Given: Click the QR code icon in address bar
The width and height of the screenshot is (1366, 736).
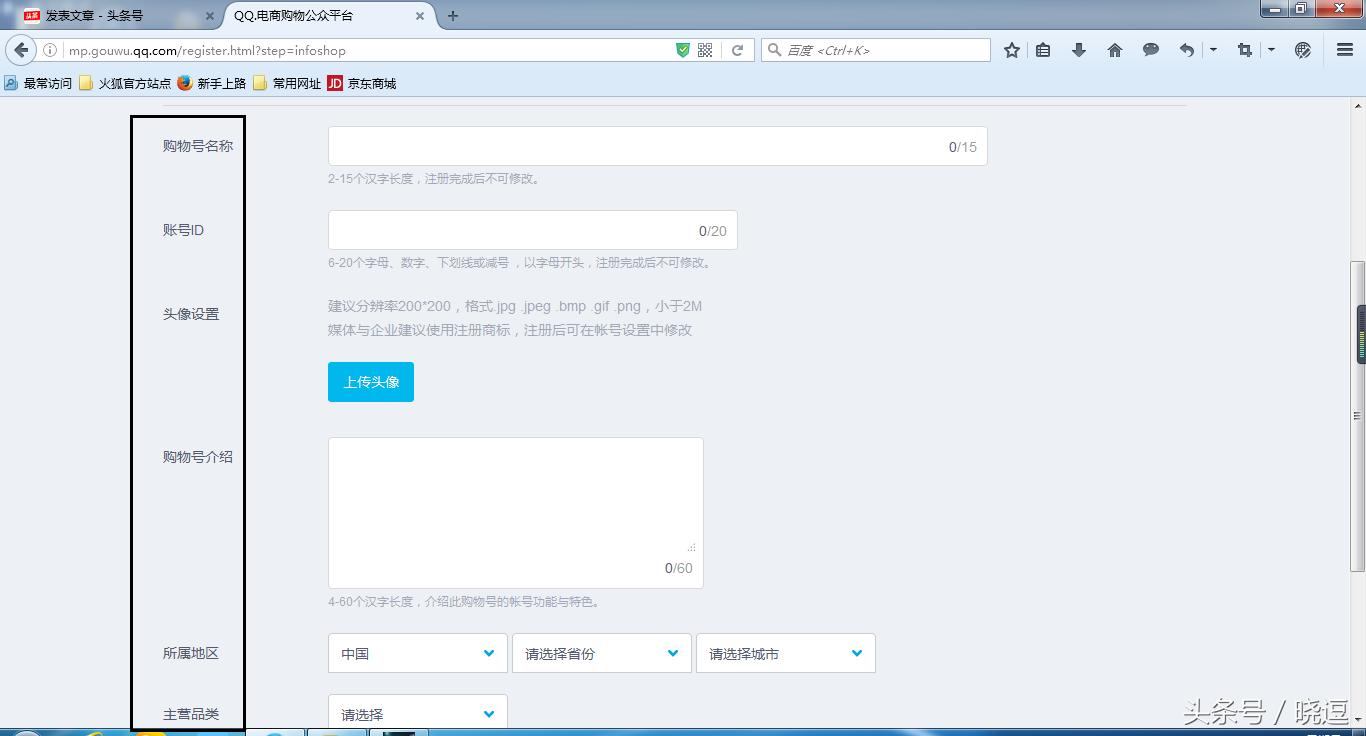Looking at the screenshot, I should coord(704,49).
